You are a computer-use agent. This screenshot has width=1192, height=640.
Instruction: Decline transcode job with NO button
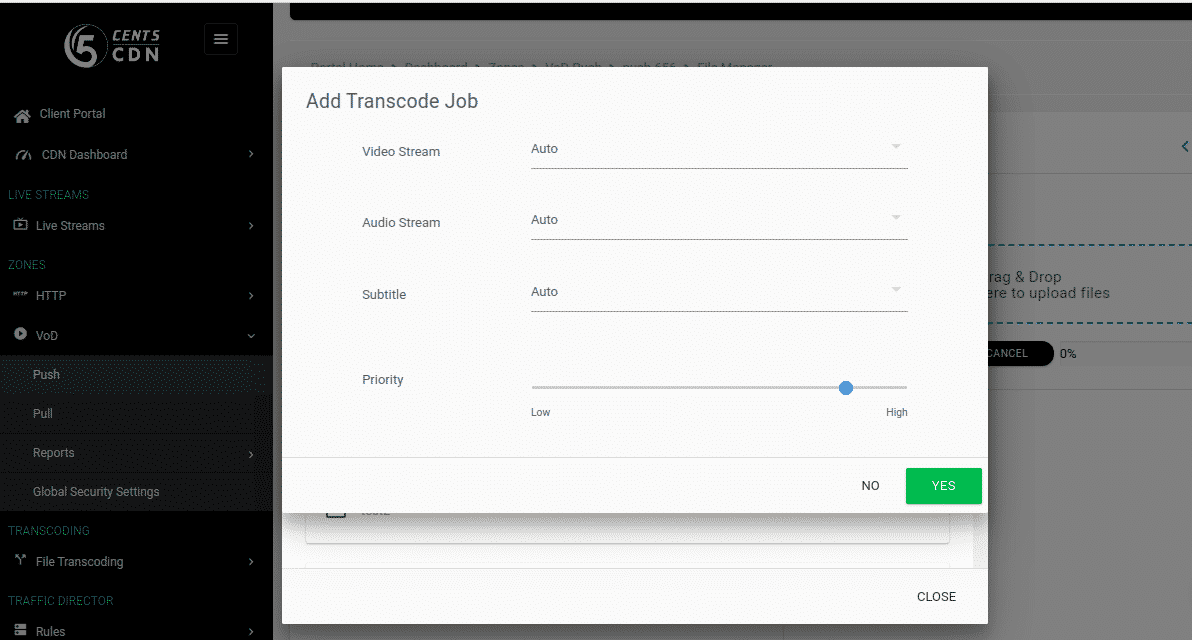pos(870,486)
